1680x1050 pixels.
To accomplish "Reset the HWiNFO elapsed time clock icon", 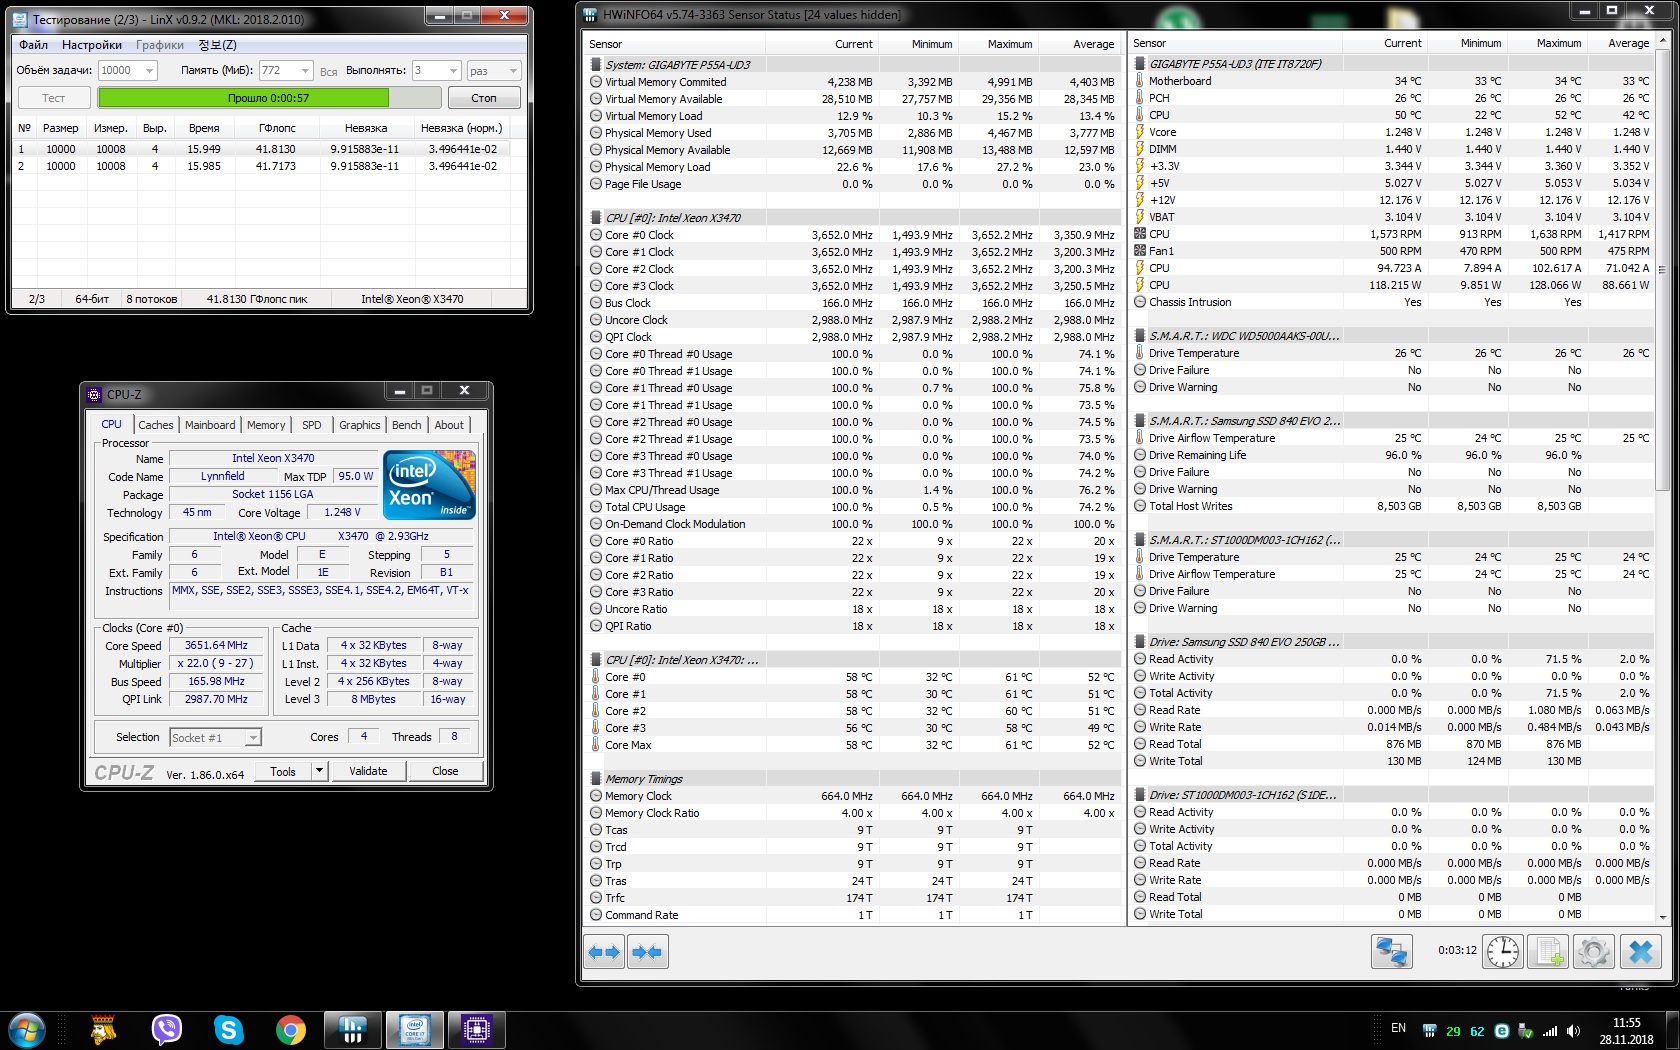I will point(1502,952).
